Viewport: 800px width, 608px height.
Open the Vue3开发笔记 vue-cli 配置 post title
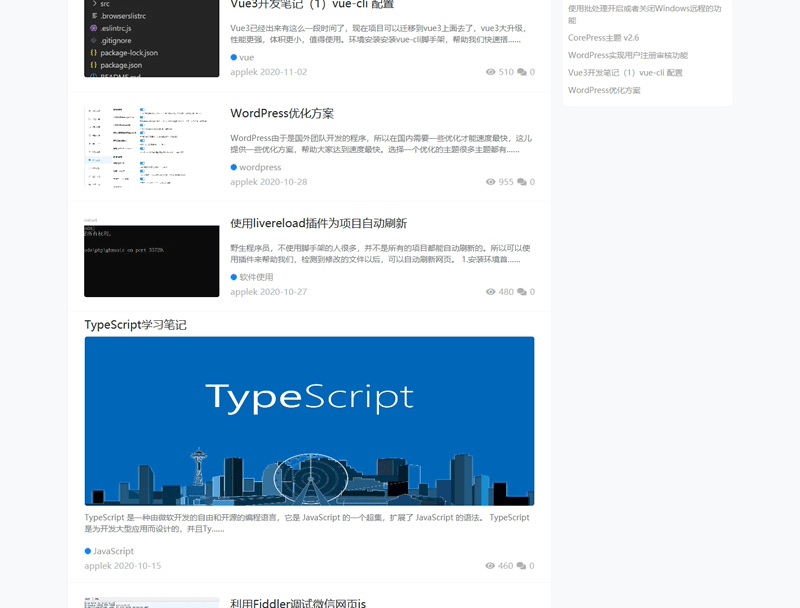[312, 5]
